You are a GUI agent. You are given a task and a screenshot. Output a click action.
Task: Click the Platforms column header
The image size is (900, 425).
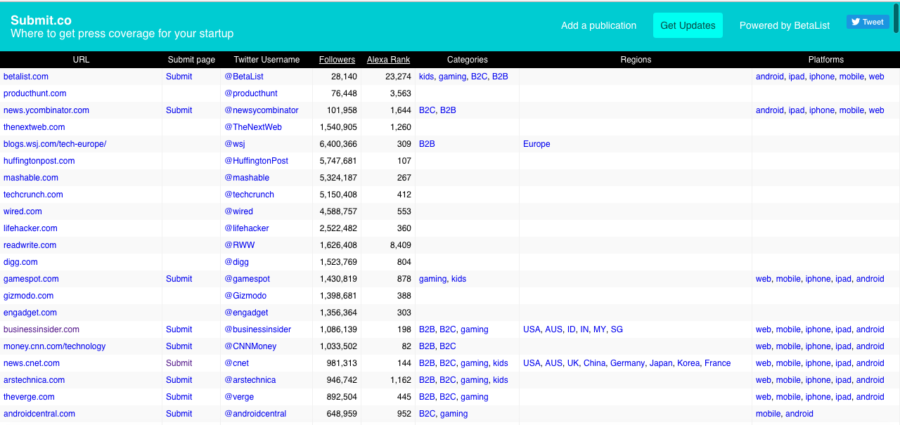click(826, 60)
